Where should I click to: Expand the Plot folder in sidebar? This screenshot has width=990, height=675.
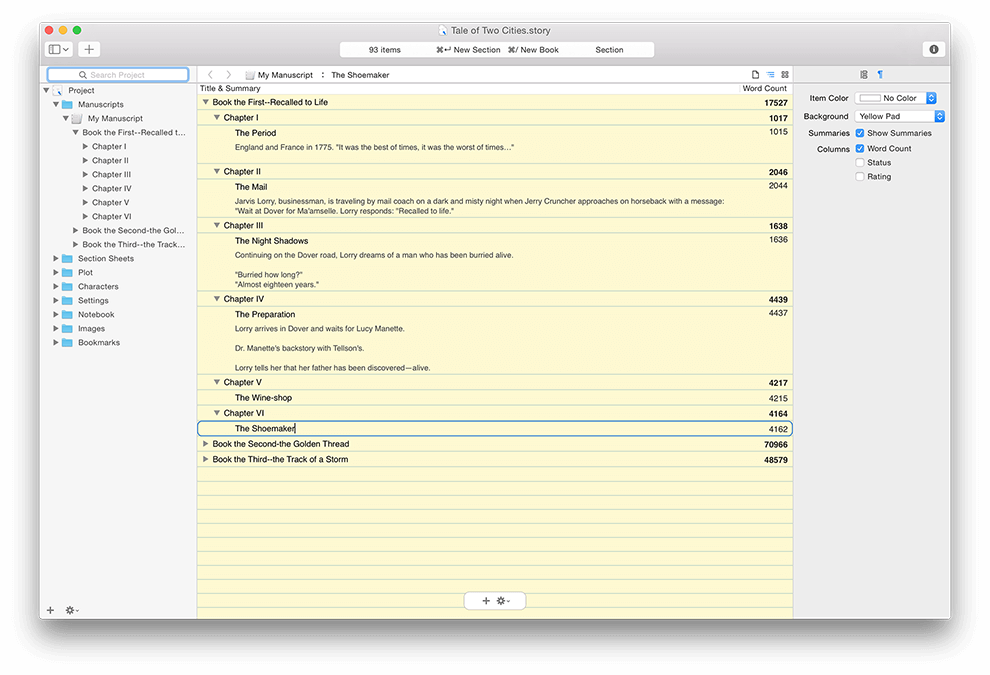tap(56, 272)
